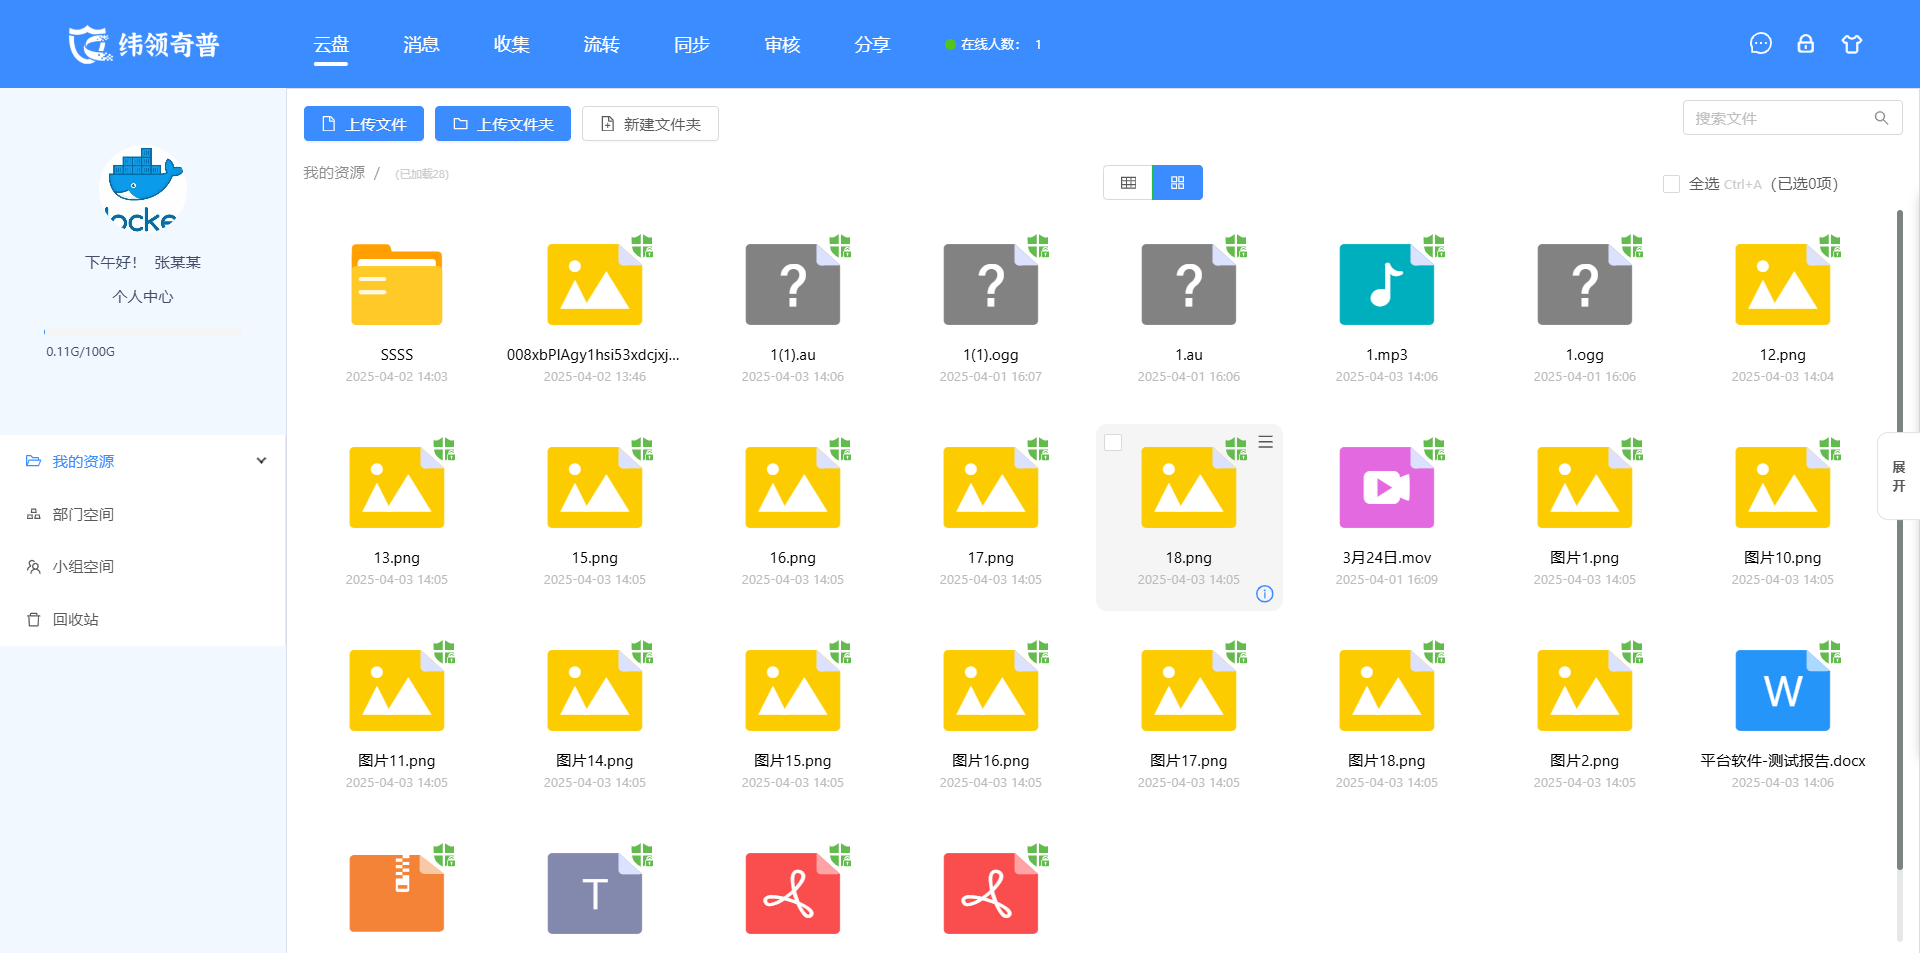The height and width of the screenshot is (953, 1920).
Task: Click the lock icon in header
Action: click(1805, 44)
